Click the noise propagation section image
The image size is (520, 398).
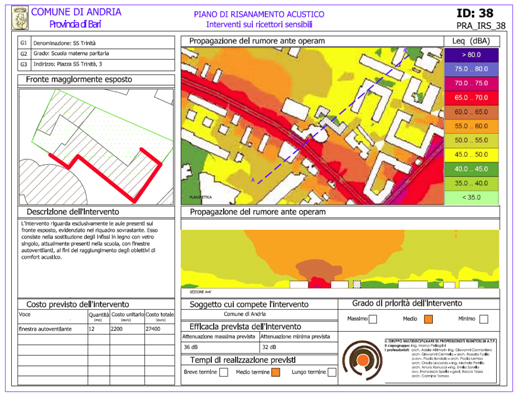340,259
